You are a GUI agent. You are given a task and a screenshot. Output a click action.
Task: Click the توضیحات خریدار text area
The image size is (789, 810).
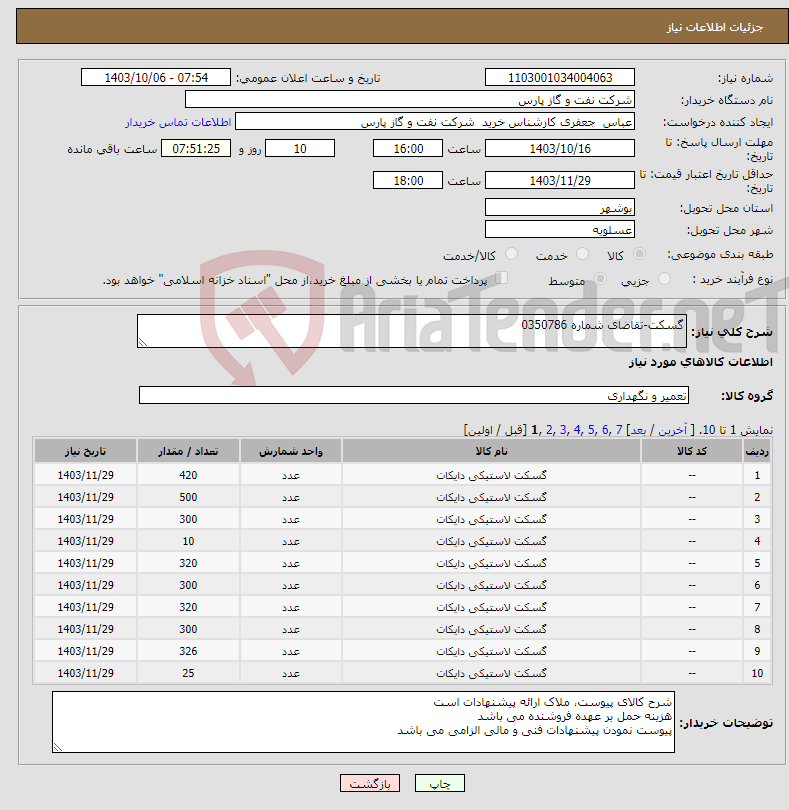[x=363, y=722]
